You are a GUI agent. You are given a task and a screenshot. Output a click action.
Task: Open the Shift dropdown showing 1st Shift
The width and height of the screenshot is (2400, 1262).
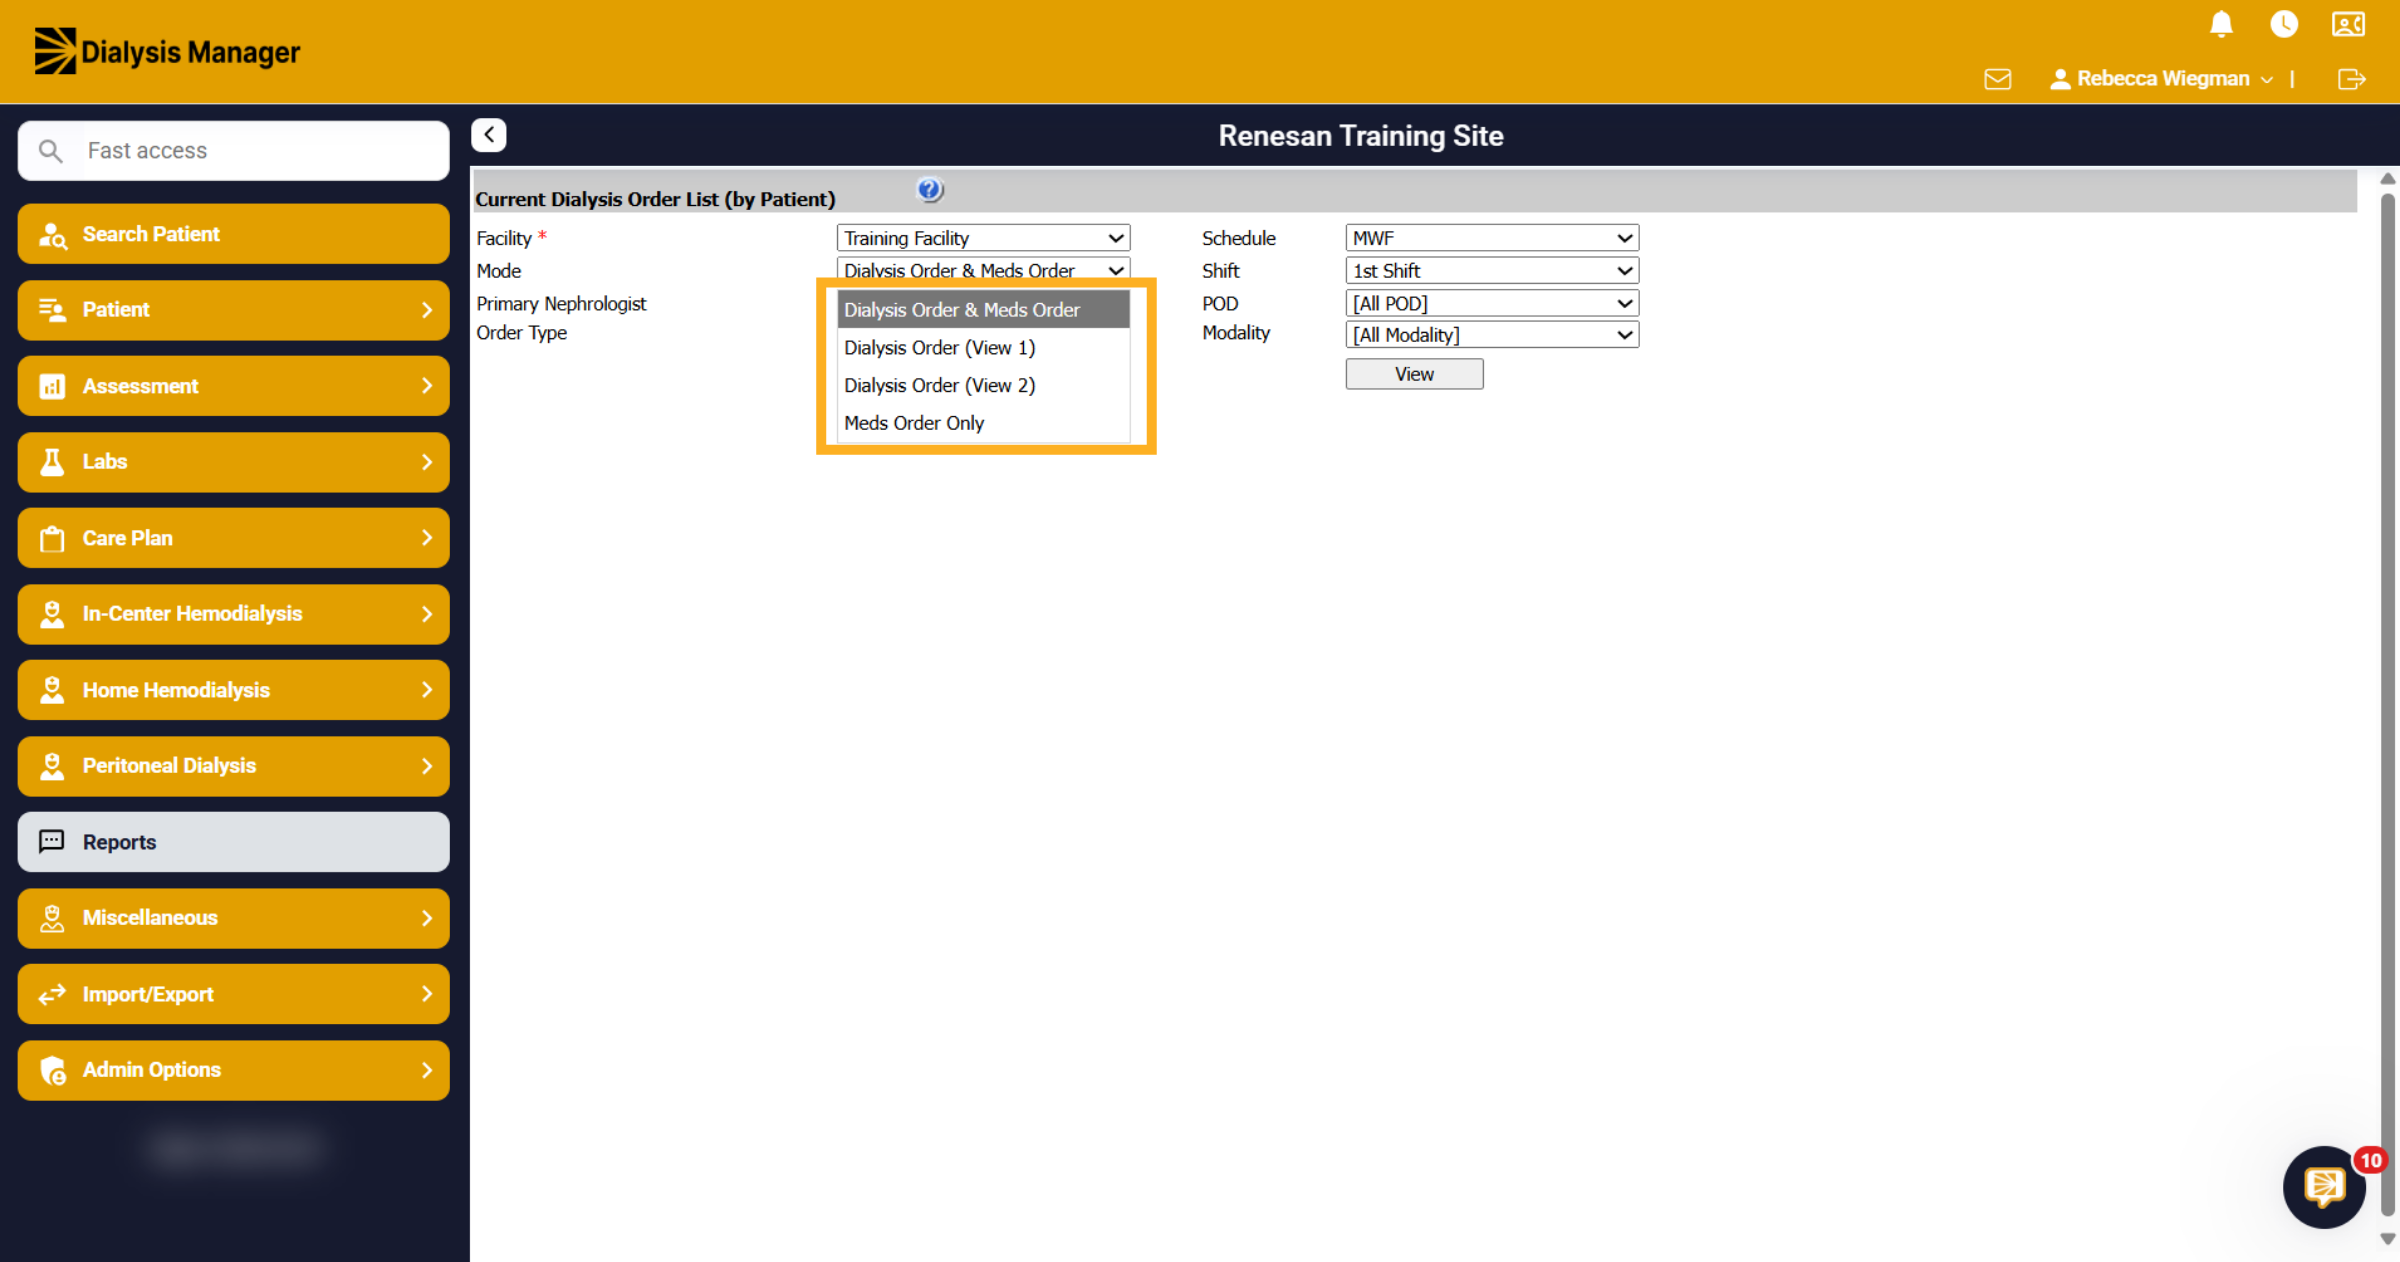[x=1492, y=271]
